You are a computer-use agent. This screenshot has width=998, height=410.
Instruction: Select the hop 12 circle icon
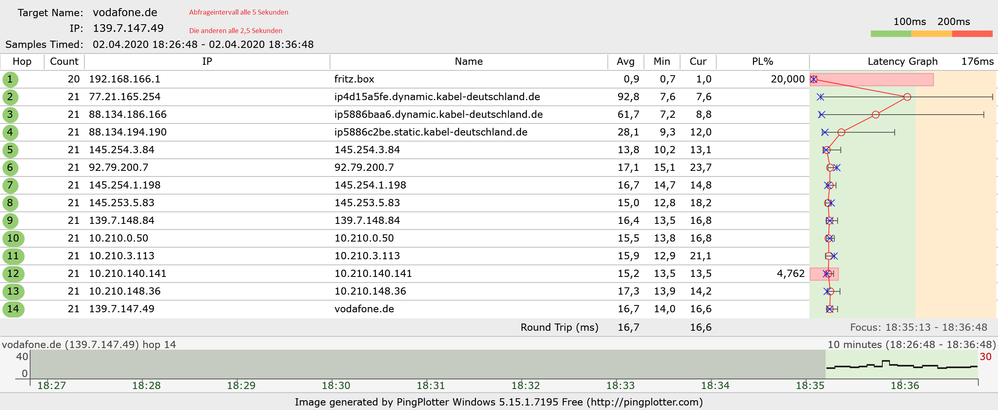11,273
